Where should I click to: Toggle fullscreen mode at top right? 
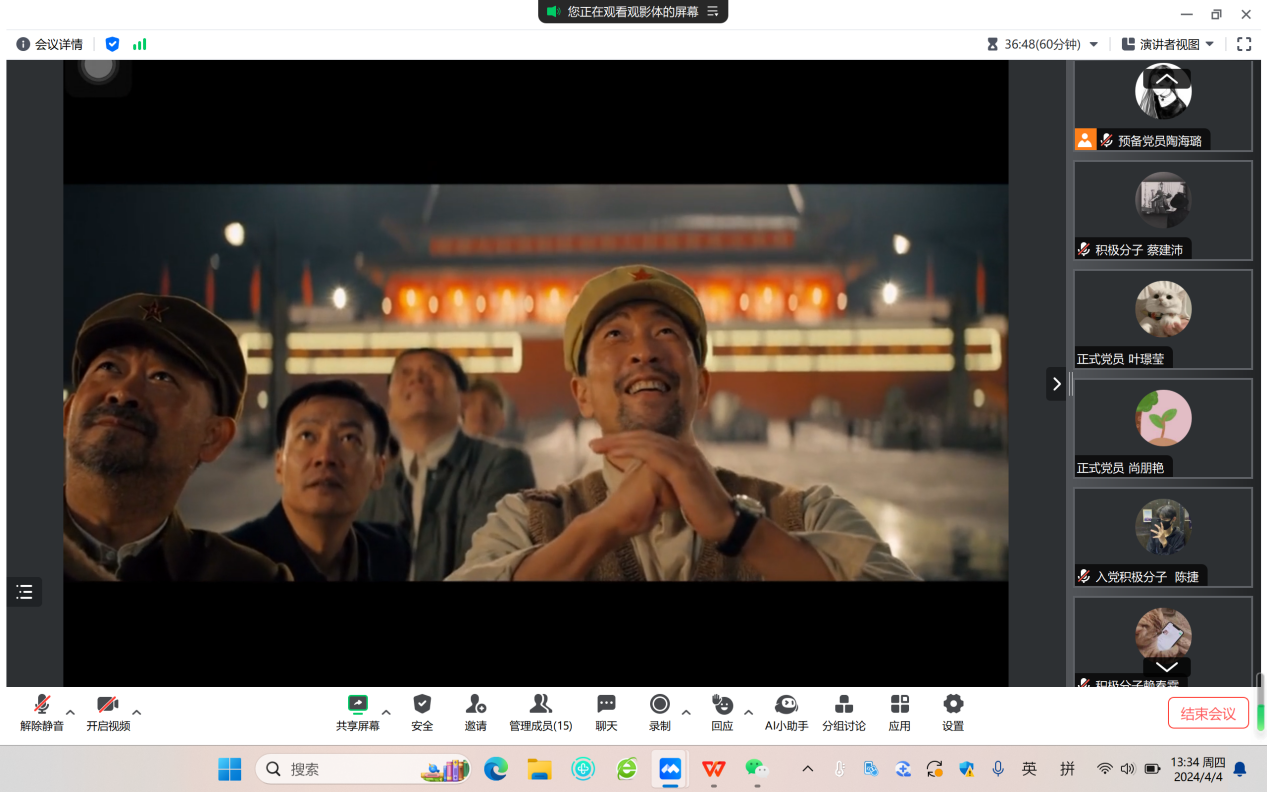coord(1243,44)
